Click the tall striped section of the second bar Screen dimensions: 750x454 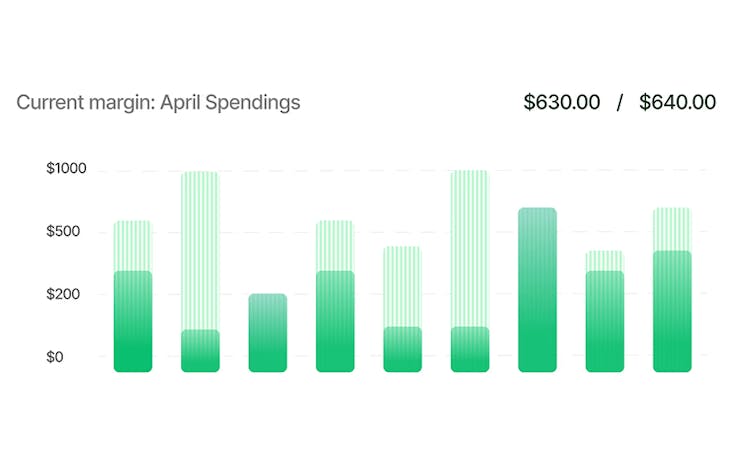(200, 250)
